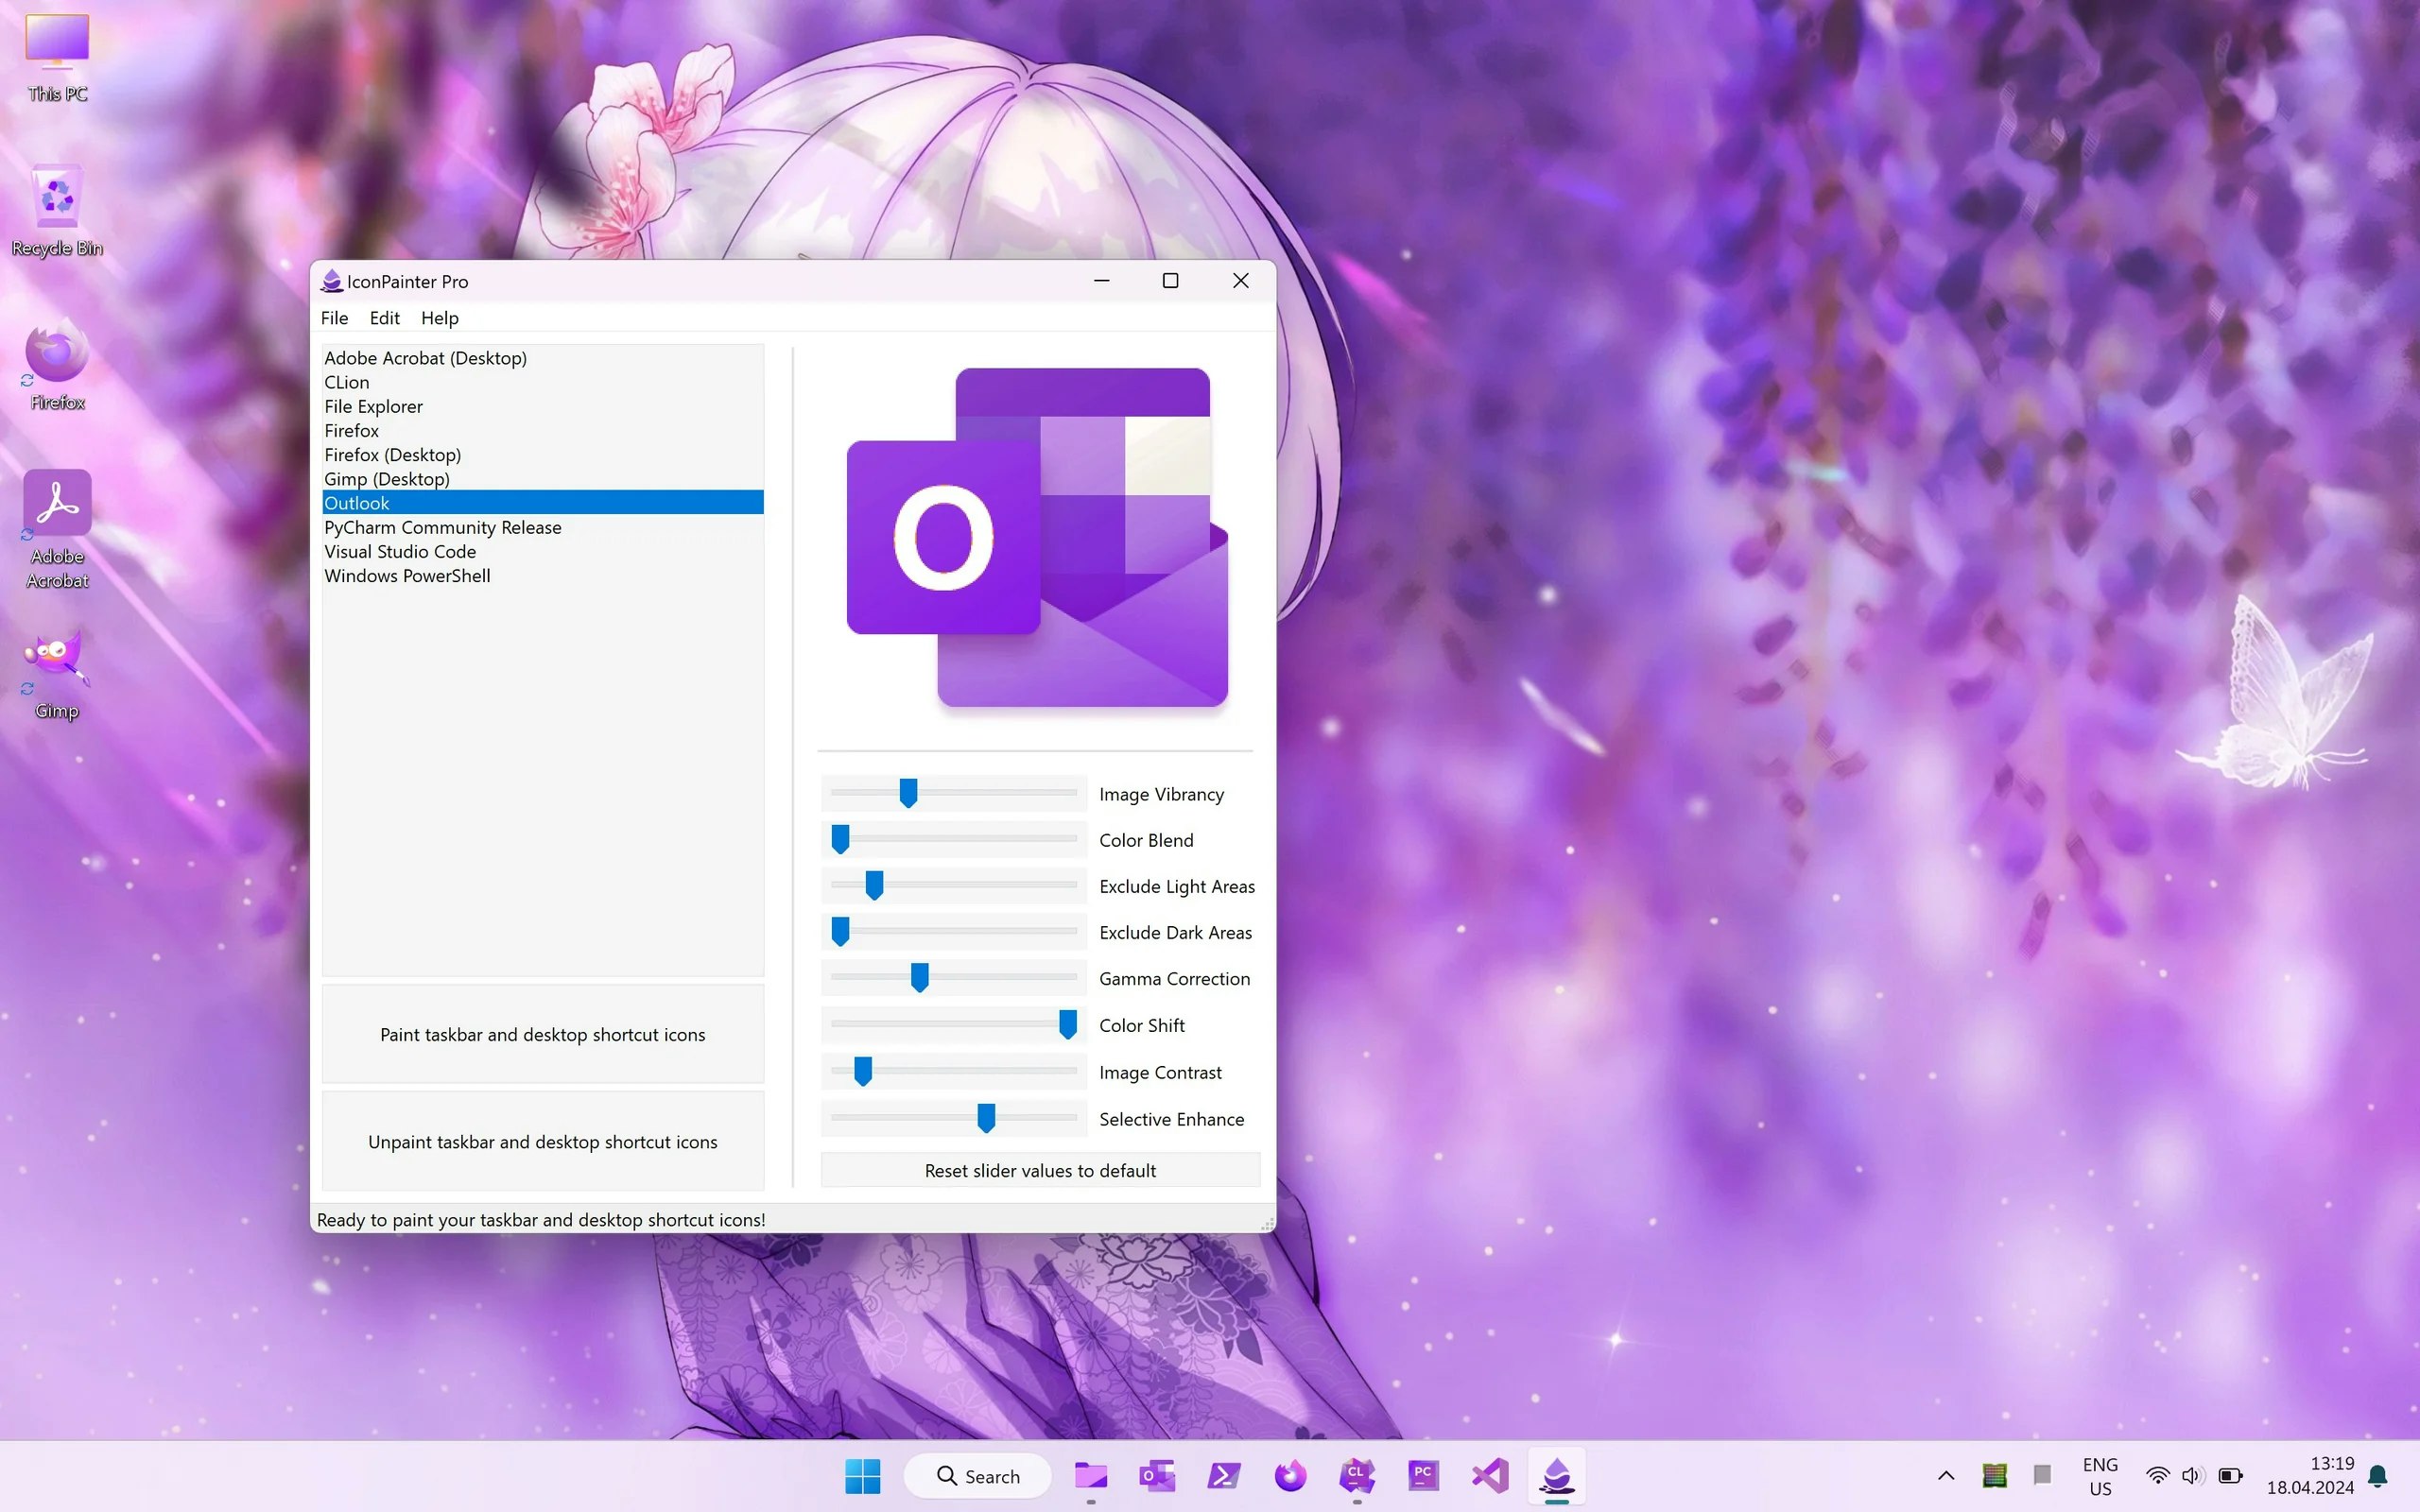Select Gimp (Desktop) in the list
The image size is (2420, 1512).
[x=543, y=479]
